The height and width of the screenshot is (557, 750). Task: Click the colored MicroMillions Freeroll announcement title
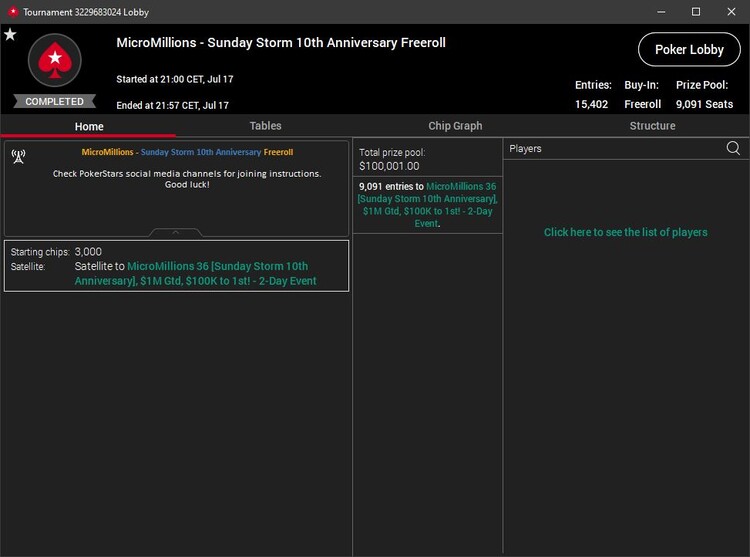pyautogui.click(x=187, y=152)
